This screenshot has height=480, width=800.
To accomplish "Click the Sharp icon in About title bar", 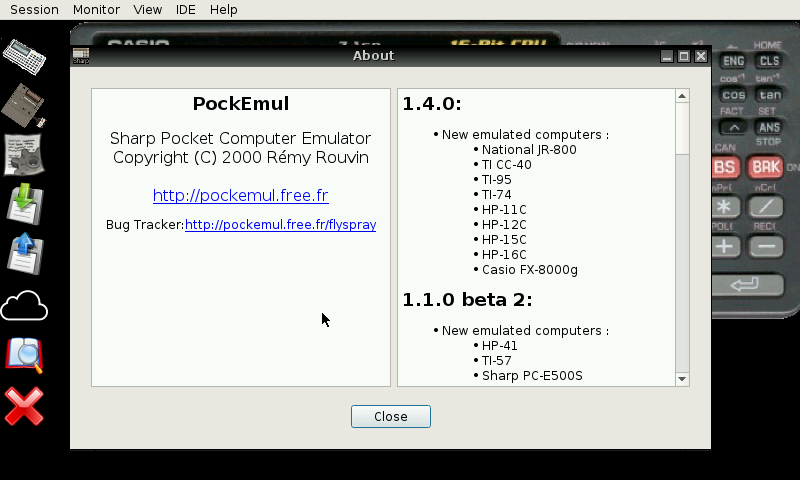I will click(81, 56).
